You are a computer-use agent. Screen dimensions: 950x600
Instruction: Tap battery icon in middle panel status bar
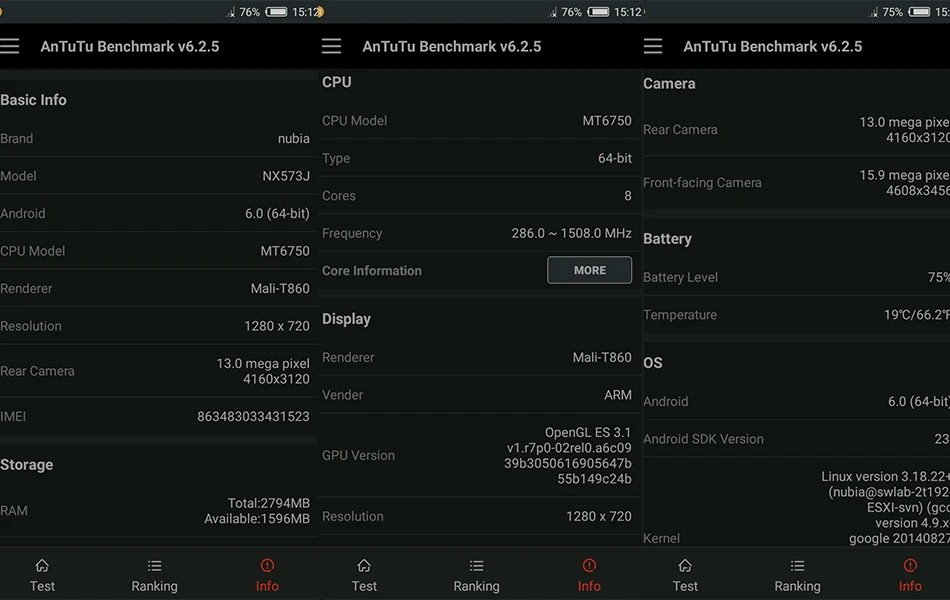(598, 12)
